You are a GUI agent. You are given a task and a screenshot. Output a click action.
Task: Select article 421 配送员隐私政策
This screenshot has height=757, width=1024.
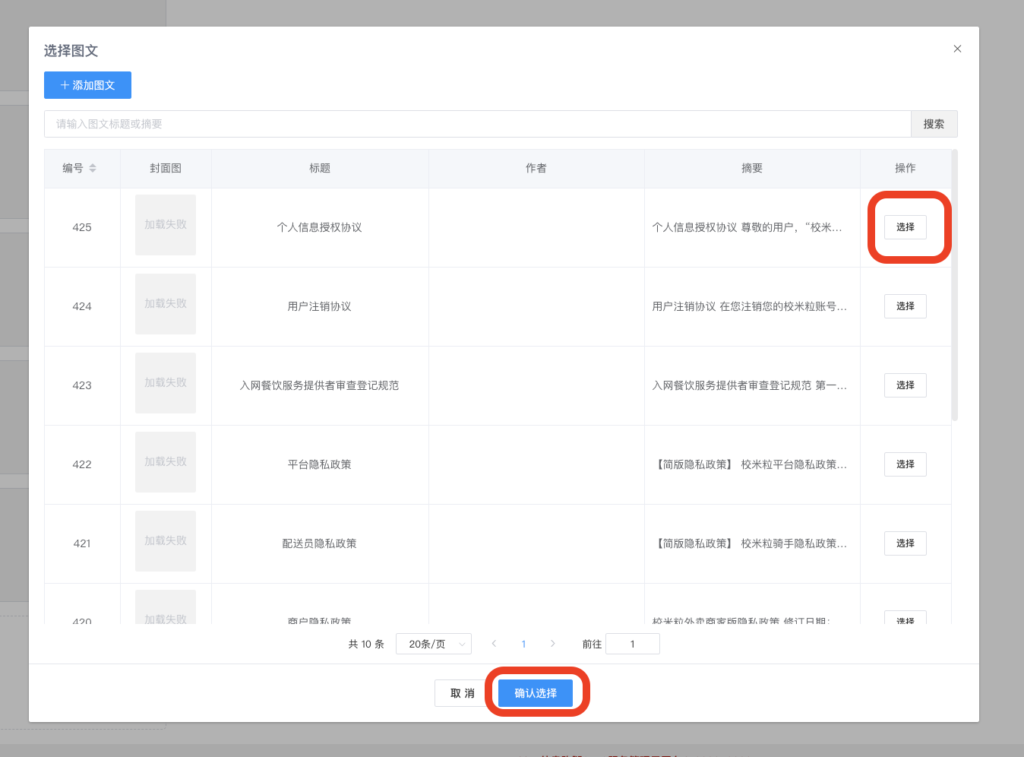click(x=905, y=543)
